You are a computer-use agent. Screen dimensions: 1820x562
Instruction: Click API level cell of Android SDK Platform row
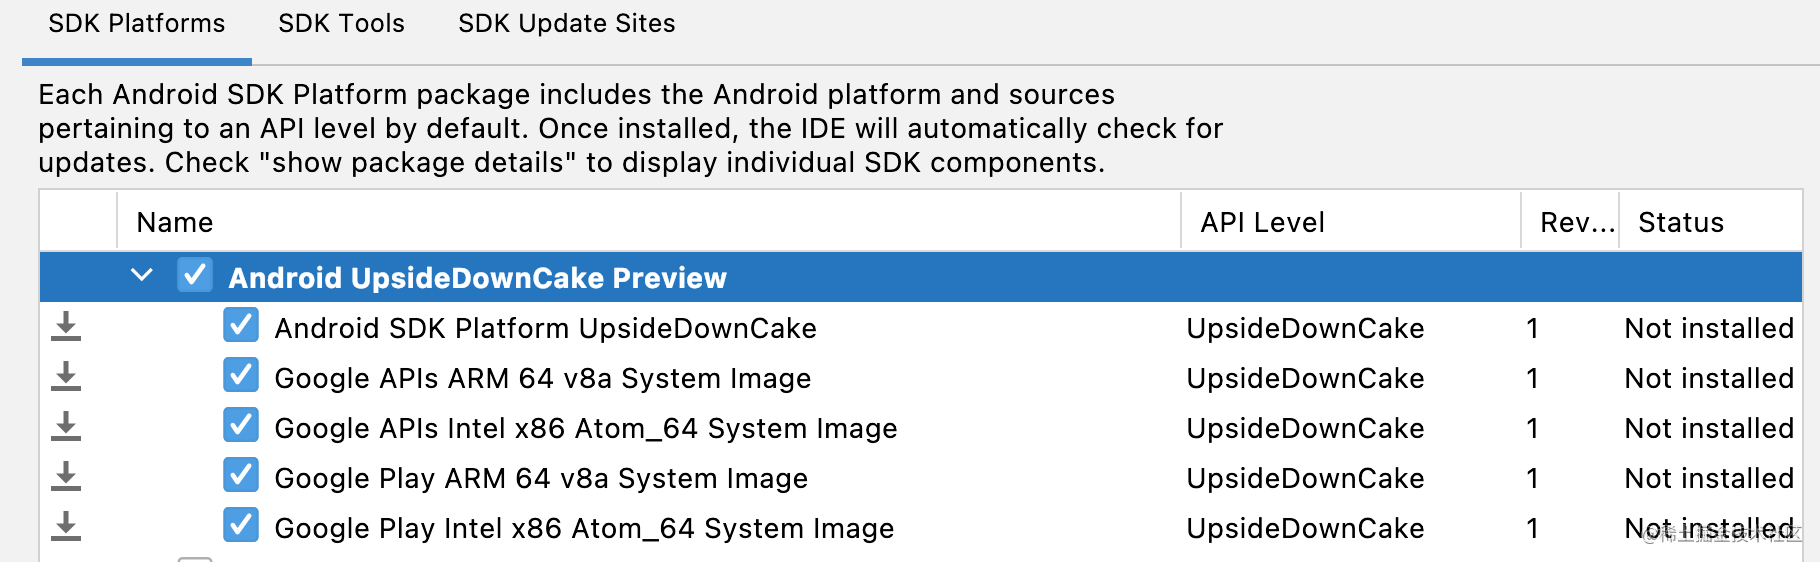point(1305,328)
